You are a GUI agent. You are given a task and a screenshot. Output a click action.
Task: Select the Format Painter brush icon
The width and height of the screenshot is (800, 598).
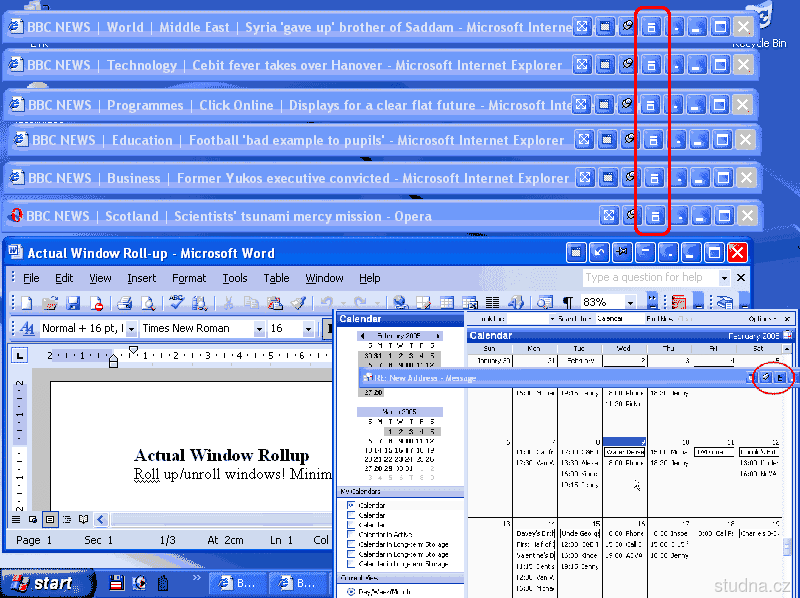pos(298,303)
